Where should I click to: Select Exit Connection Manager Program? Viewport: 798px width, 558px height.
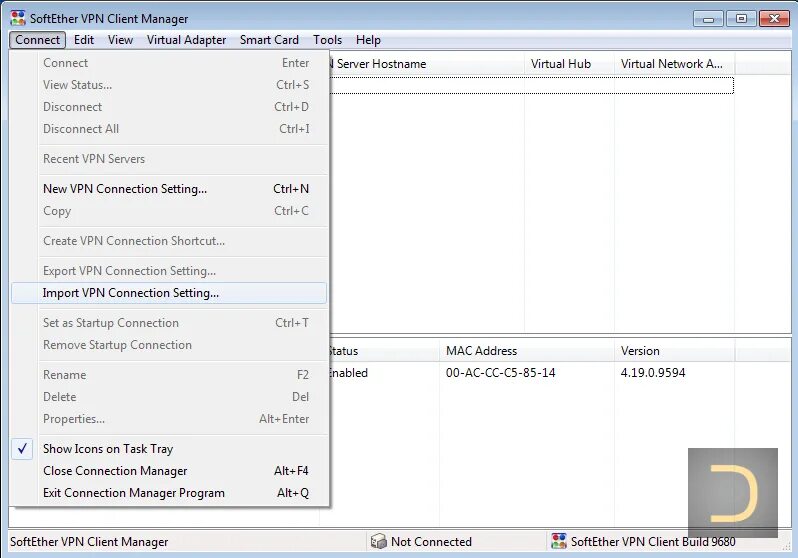pyautogui.click(x=169, y=493)
